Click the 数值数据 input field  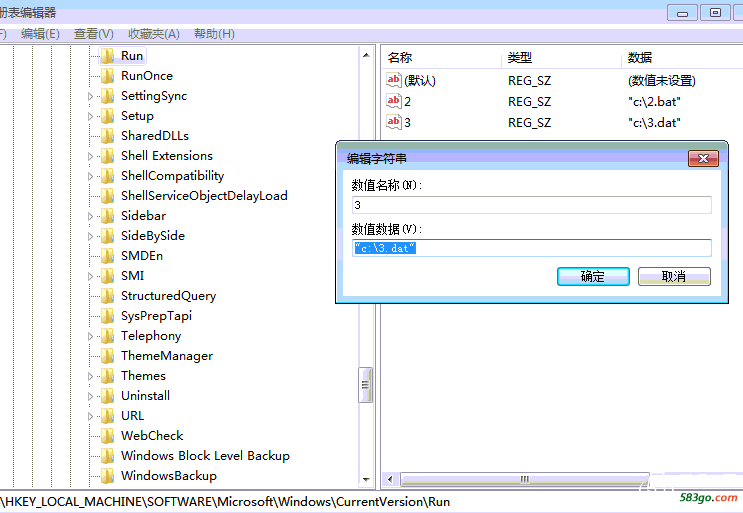point(531,248)
